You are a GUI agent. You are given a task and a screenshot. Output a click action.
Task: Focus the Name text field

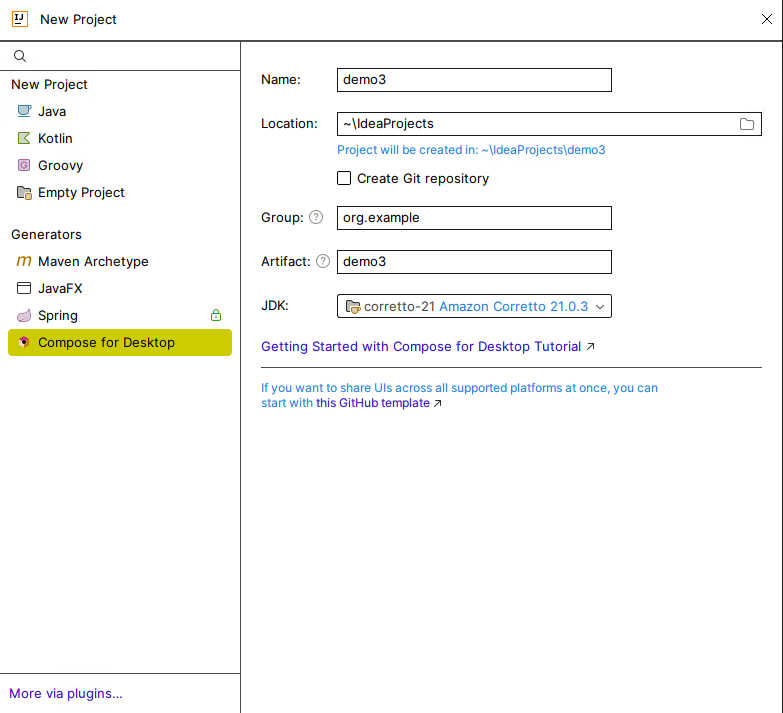[x=474, y=80]
